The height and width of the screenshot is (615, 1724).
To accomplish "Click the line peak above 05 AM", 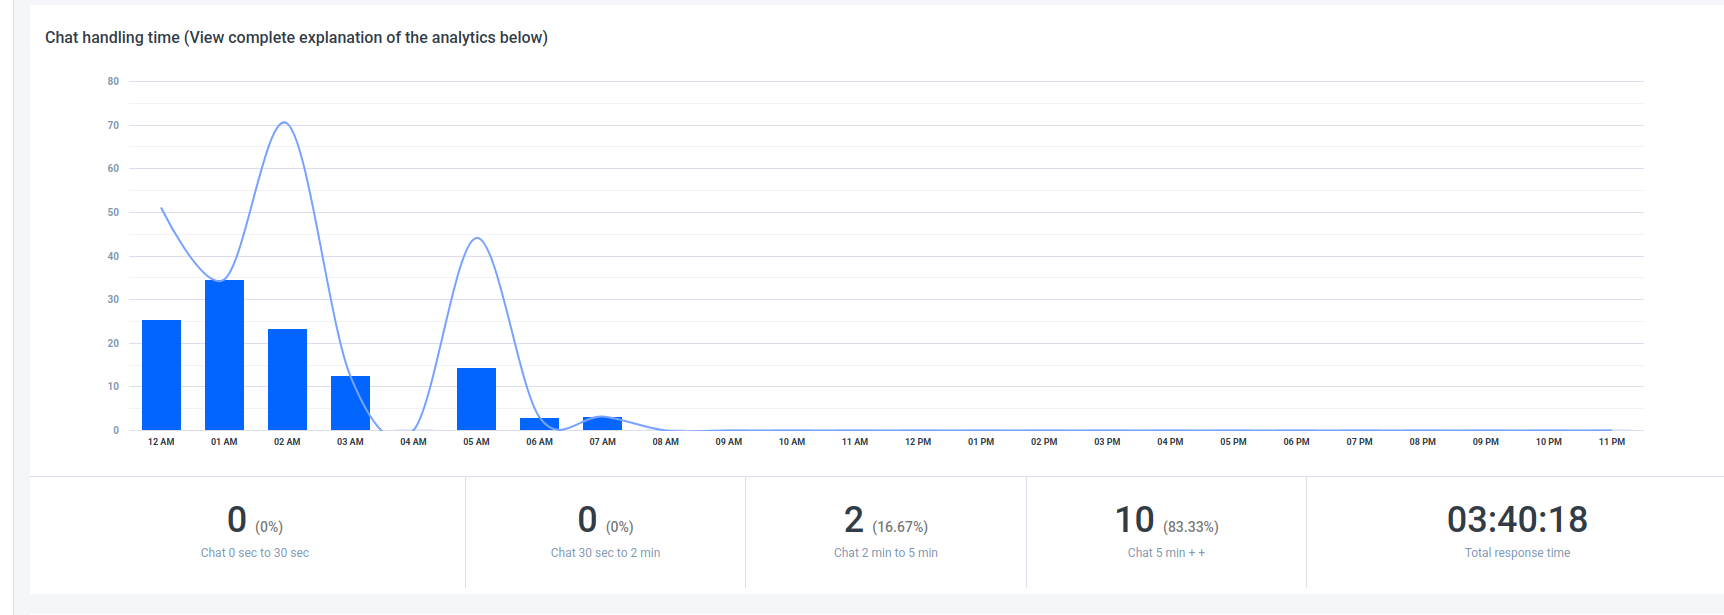I will [x=477, y=238].
